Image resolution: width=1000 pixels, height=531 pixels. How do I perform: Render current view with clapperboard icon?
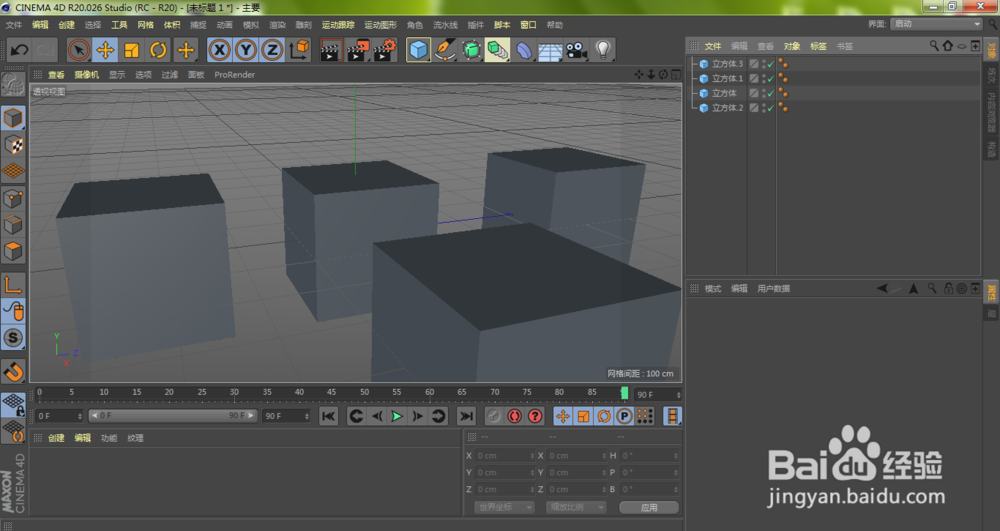331,50
